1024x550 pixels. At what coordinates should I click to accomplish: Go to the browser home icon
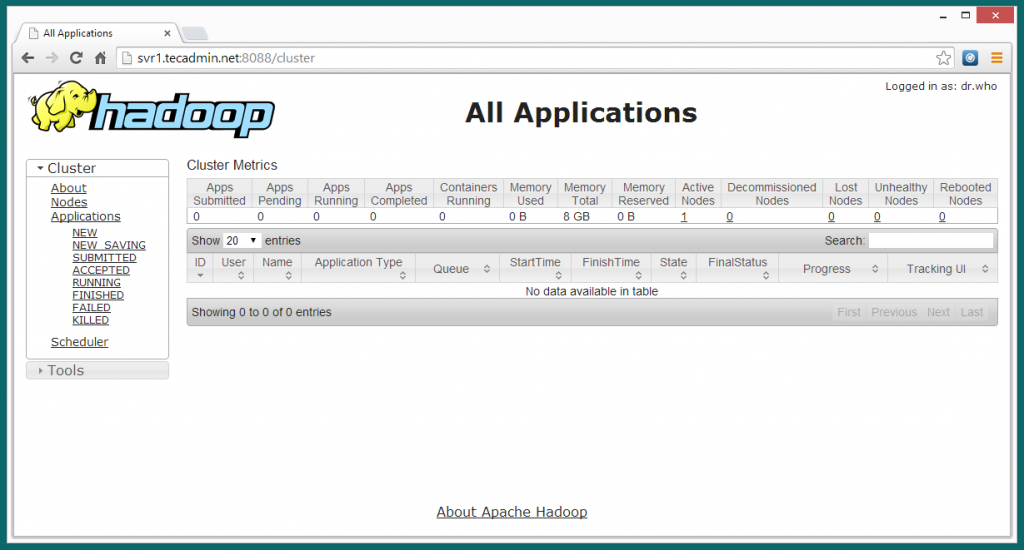(100, 58)
